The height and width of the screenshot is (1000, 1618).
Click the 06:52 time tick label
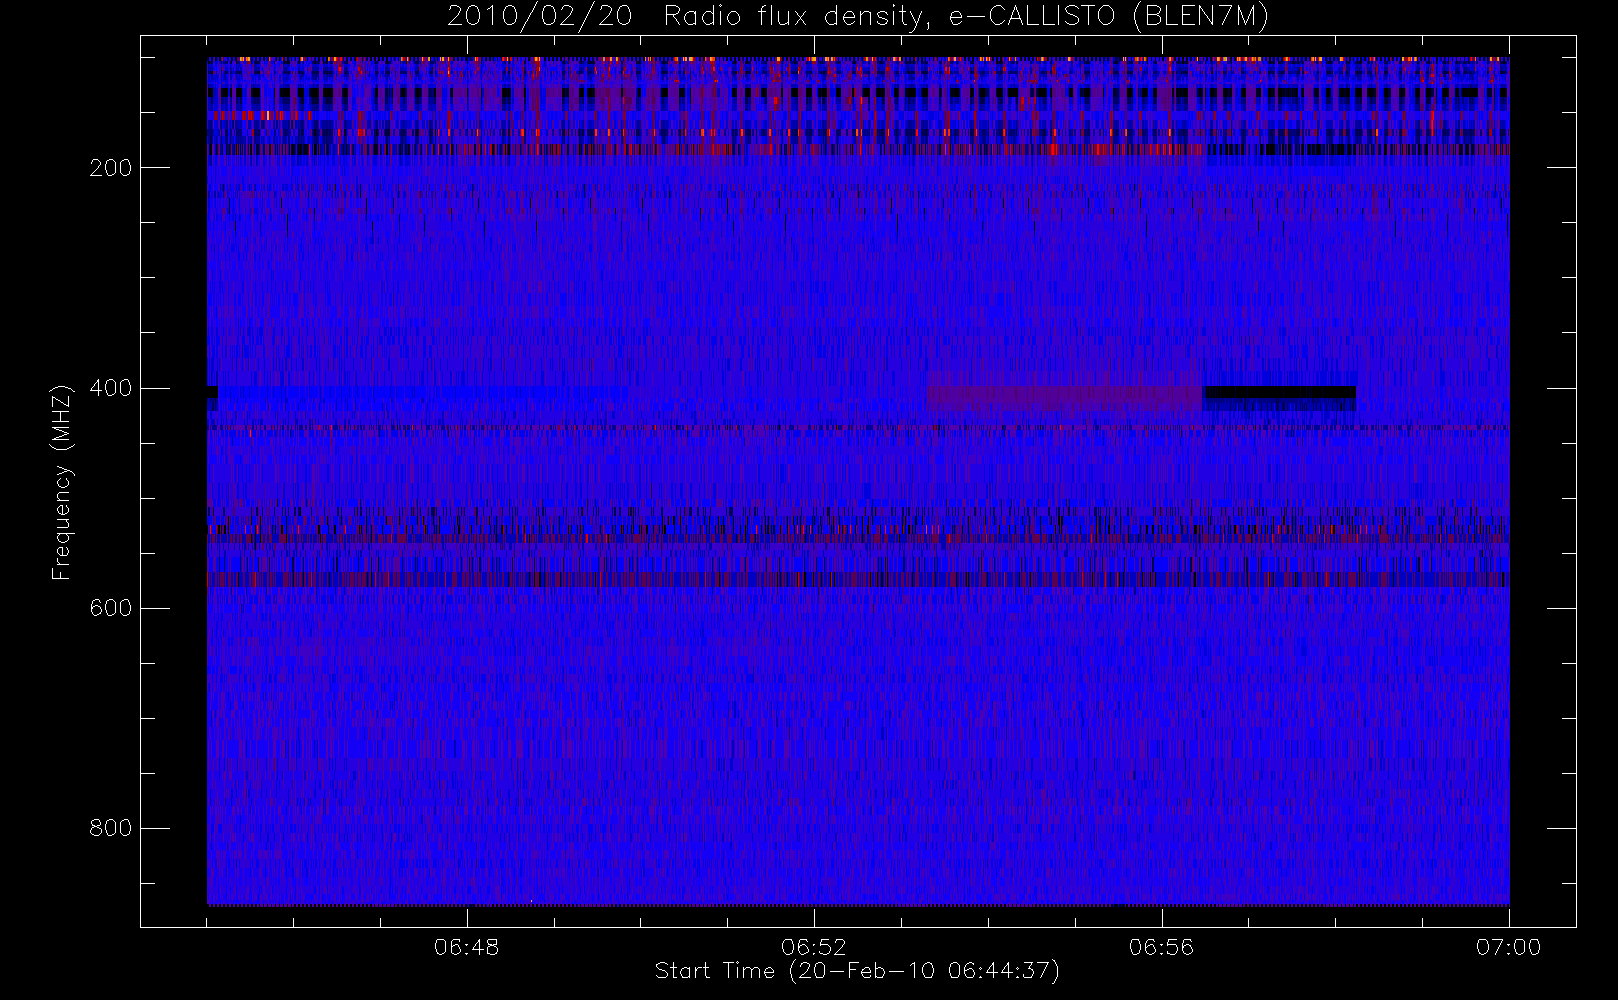814,947
